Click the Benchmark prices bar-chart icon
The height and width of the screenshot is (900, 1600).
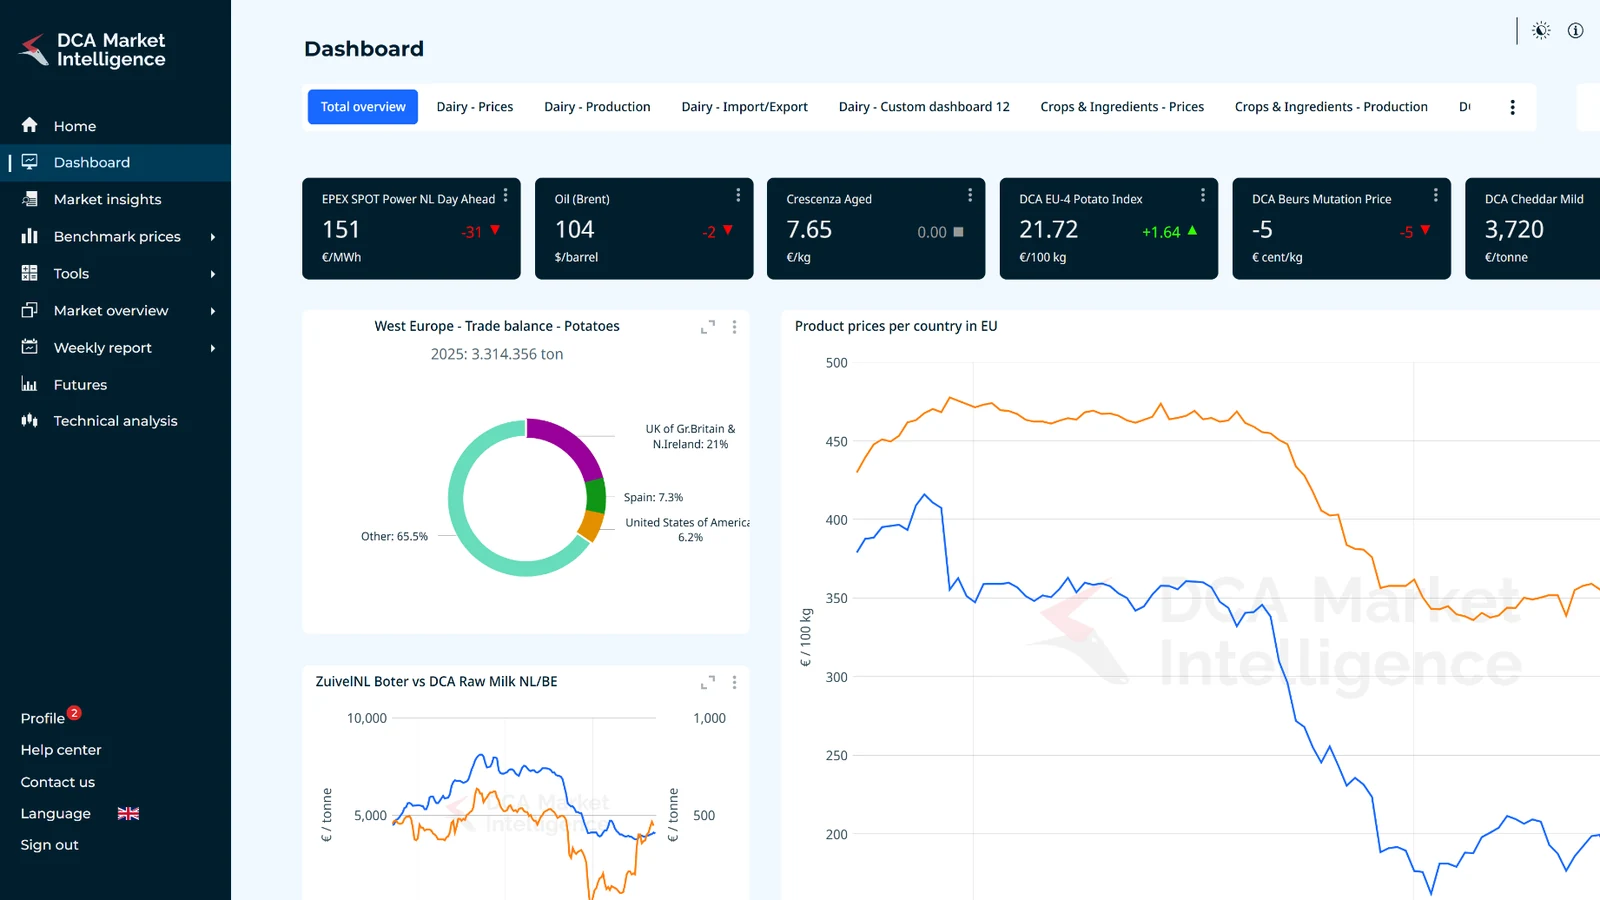pos(29,236)
